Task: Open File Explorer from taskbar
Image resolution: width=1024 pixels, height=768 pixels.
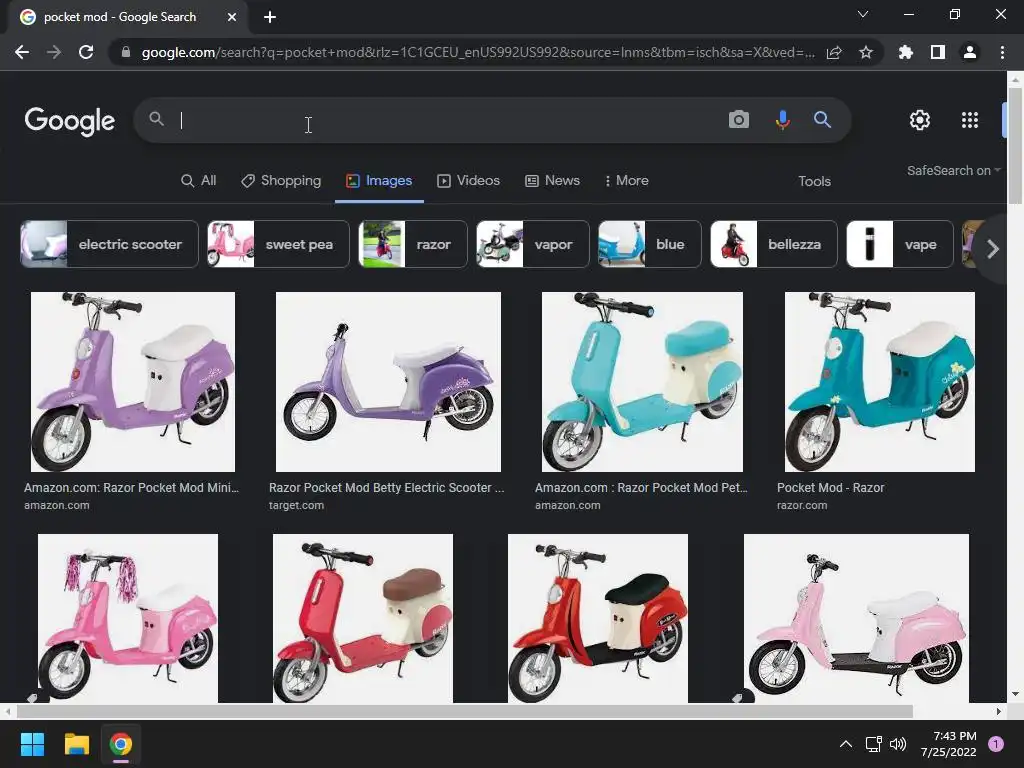Action: [x=76, y=744]
